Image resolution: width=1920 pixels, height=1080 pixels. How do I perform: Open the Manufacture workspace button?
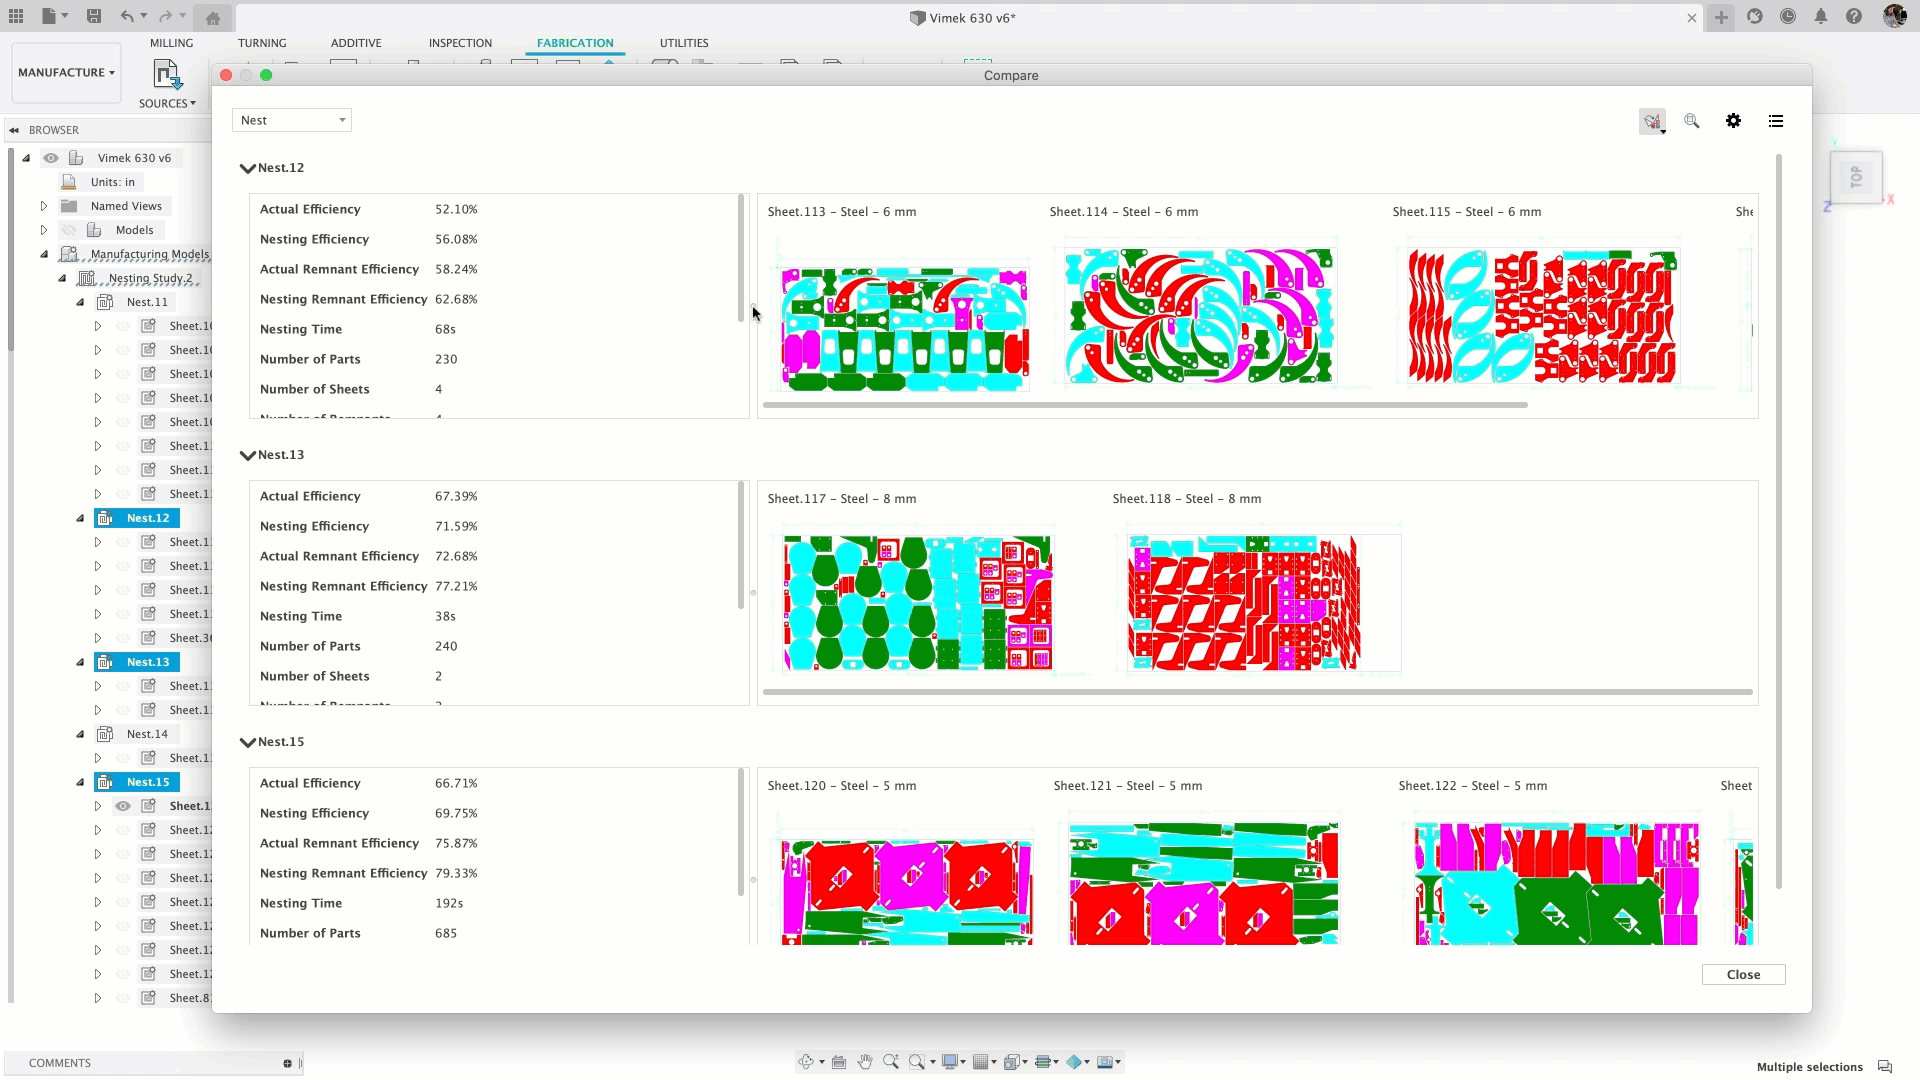66,73
